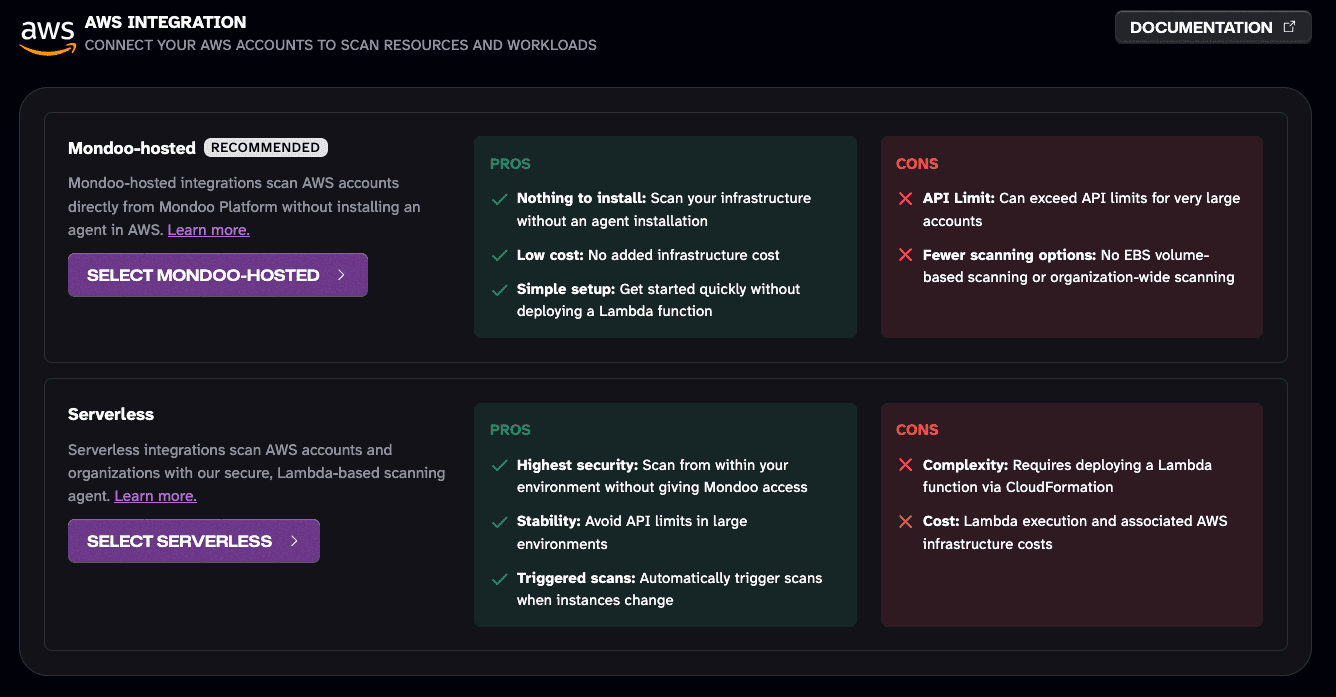Open Learn more link under Mondoo-hosted
1336x697 pixels.
[x=209, y=230]
